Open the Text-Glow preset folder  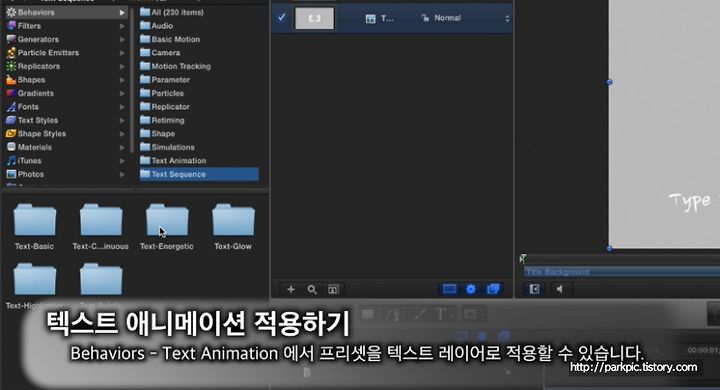[233, 227]
